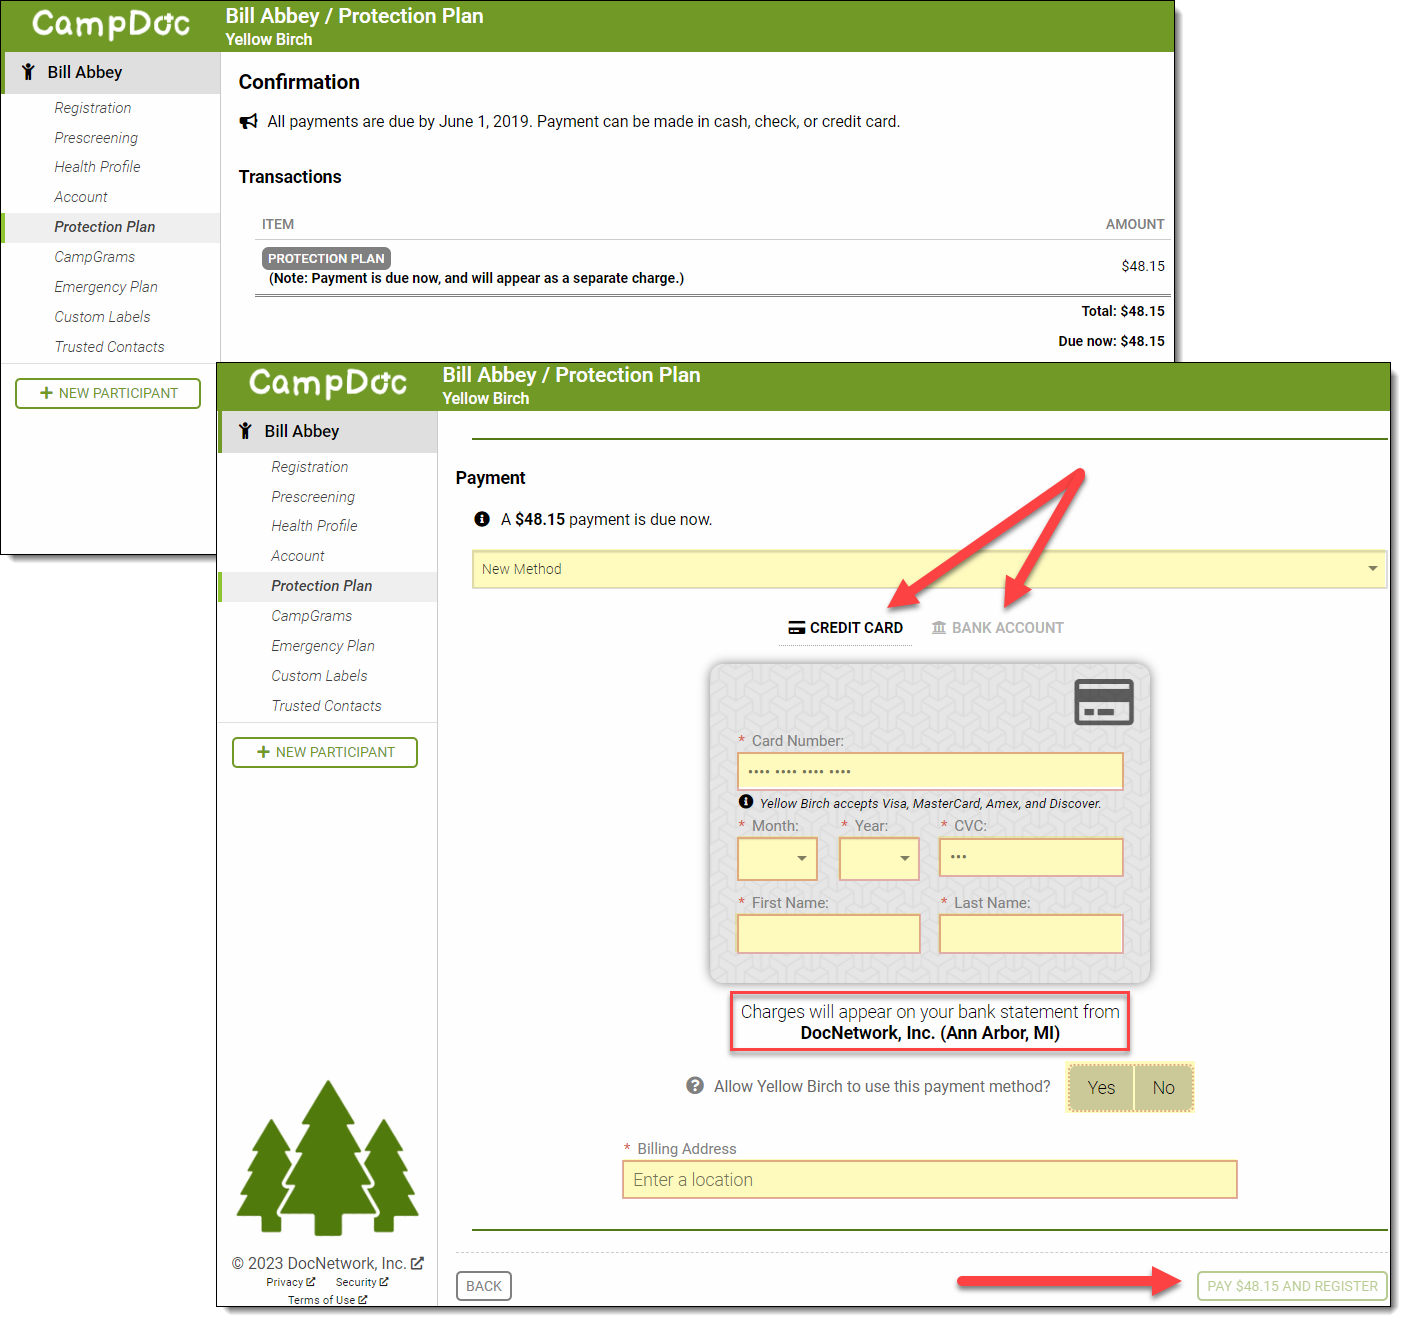Image resolution: width=1406 pixels, height=1322 pixels.
Task: Open the New Method payment dropdown
Action: pyautogui.click(x=928, y=569)
